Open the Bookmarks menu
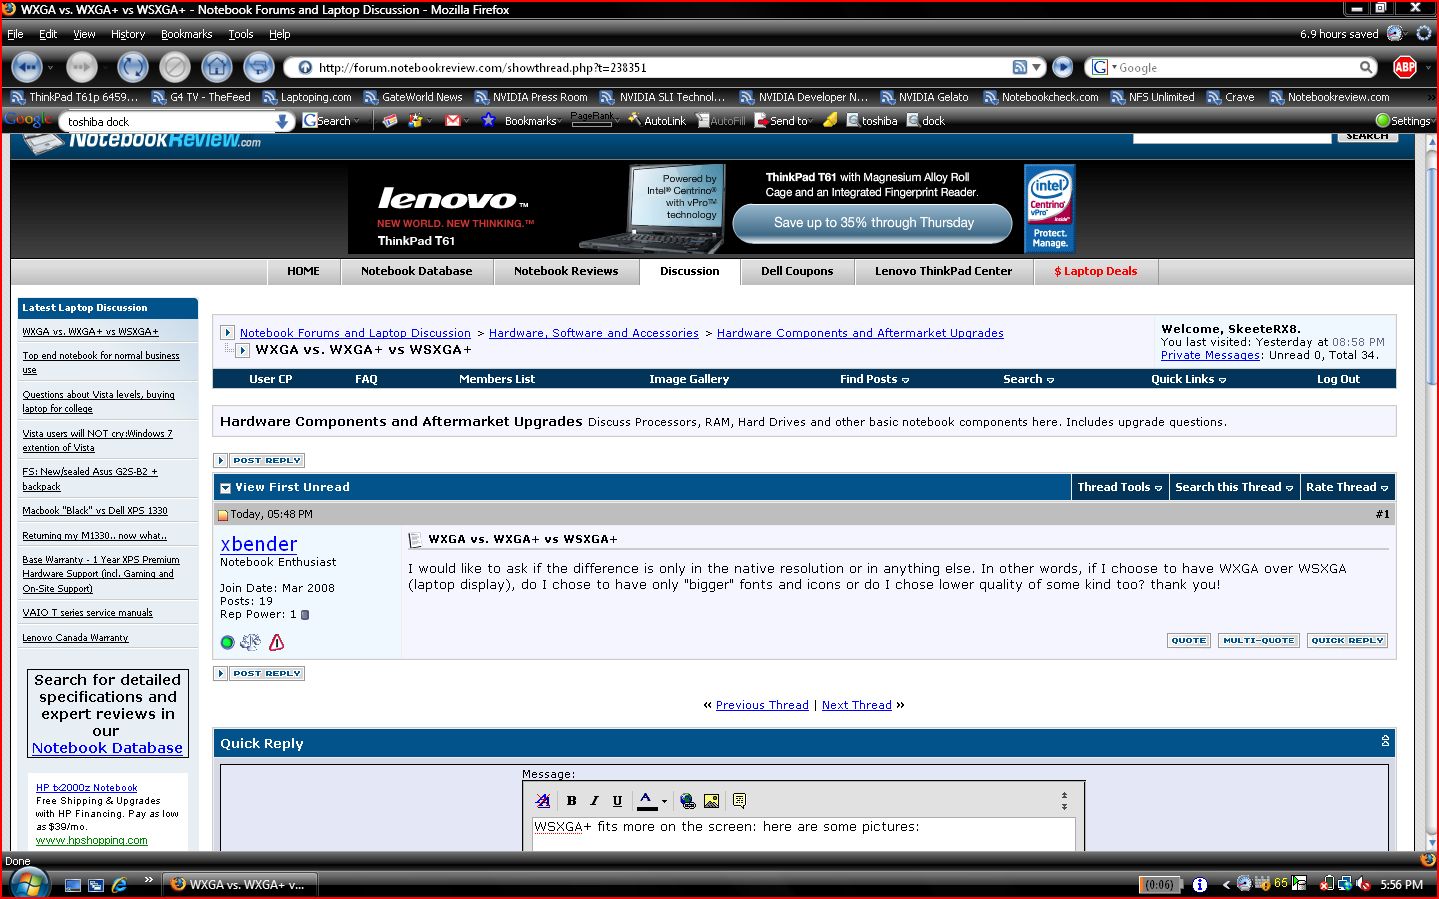 coord(186,34)
